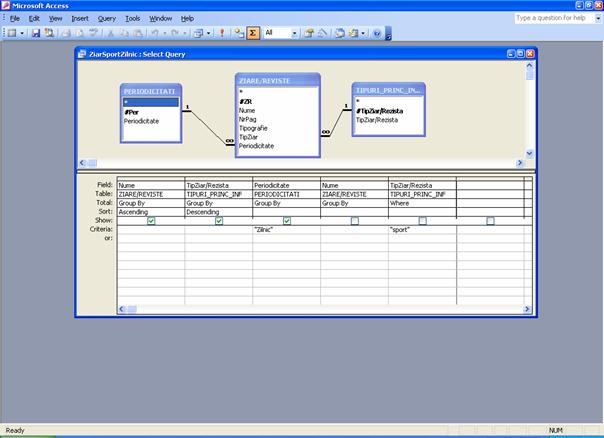Click the Periodicitate field in PERIODICITATI table
Screen dimensions: 604x438
click(144, 120)
